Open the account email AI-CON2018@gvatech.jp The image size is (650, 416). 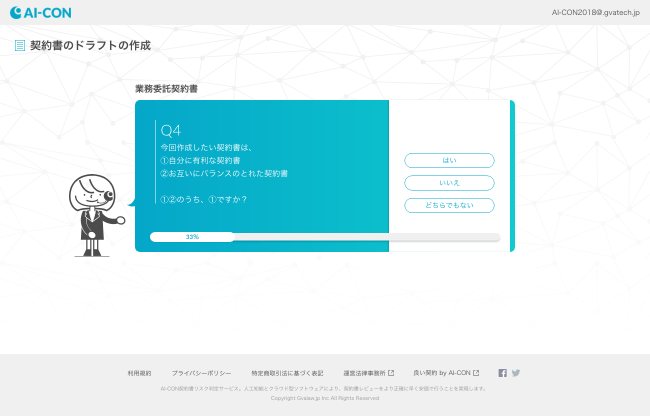click(x=594, y=12)
